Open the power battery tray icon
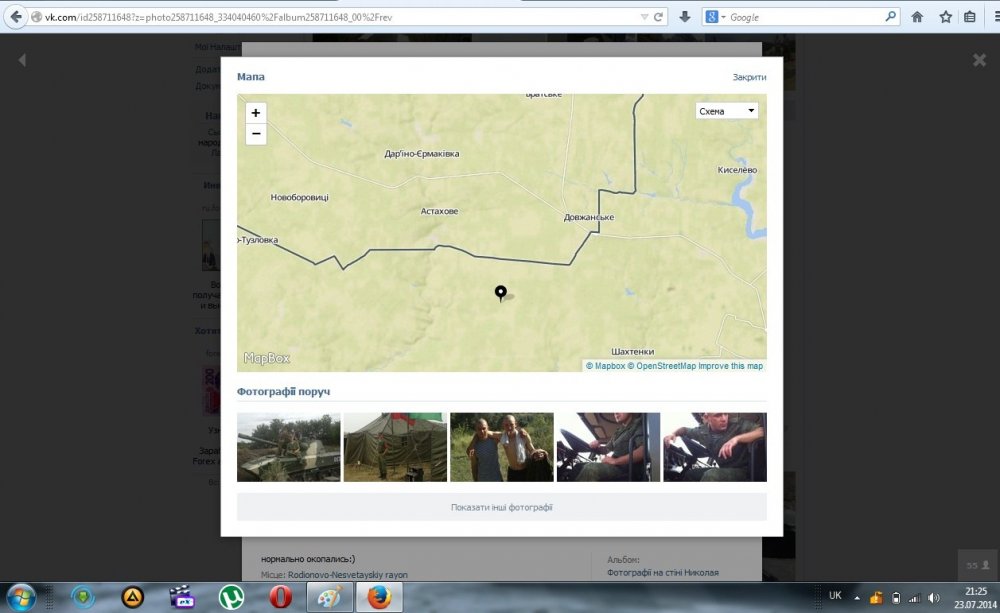 896,598
